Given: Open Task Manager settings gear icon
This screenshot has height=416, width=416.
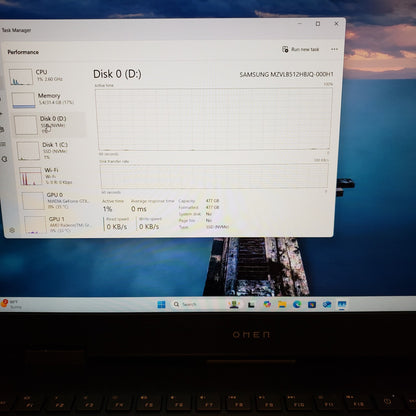Looking at the screenshot, I should pos(12,230).
